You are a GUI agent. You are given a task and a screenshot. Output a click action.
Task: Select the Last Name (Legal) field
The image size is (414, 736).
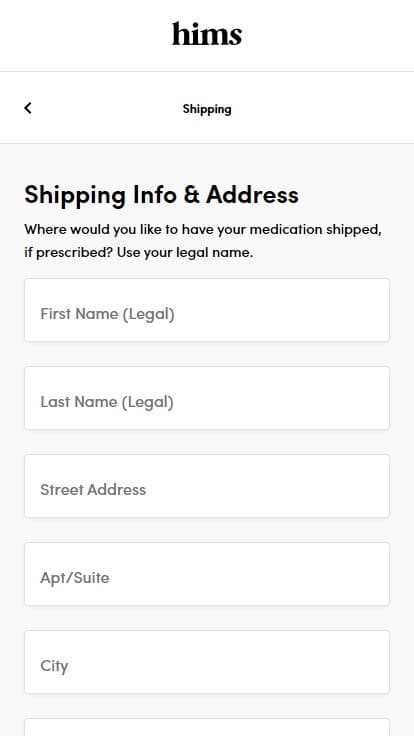(207, 398)
